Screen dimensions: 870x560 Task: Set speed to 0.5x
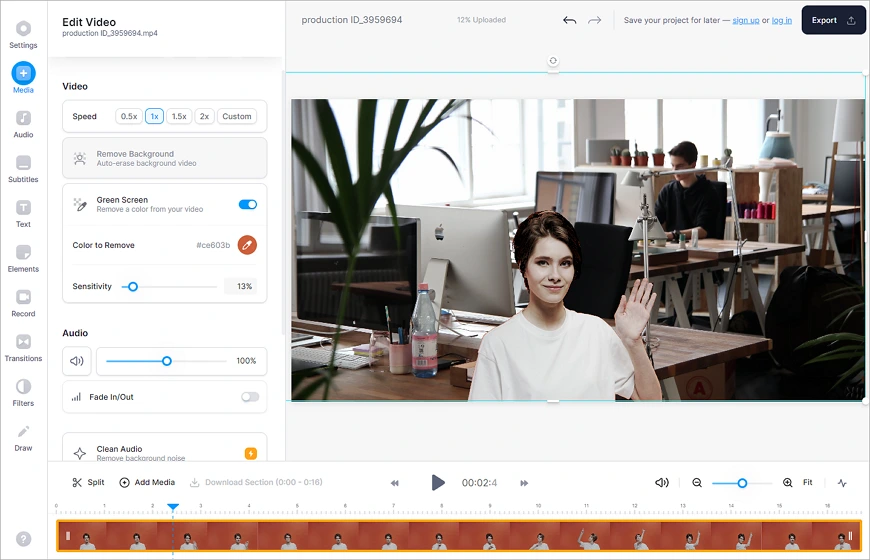pos(129,116)
